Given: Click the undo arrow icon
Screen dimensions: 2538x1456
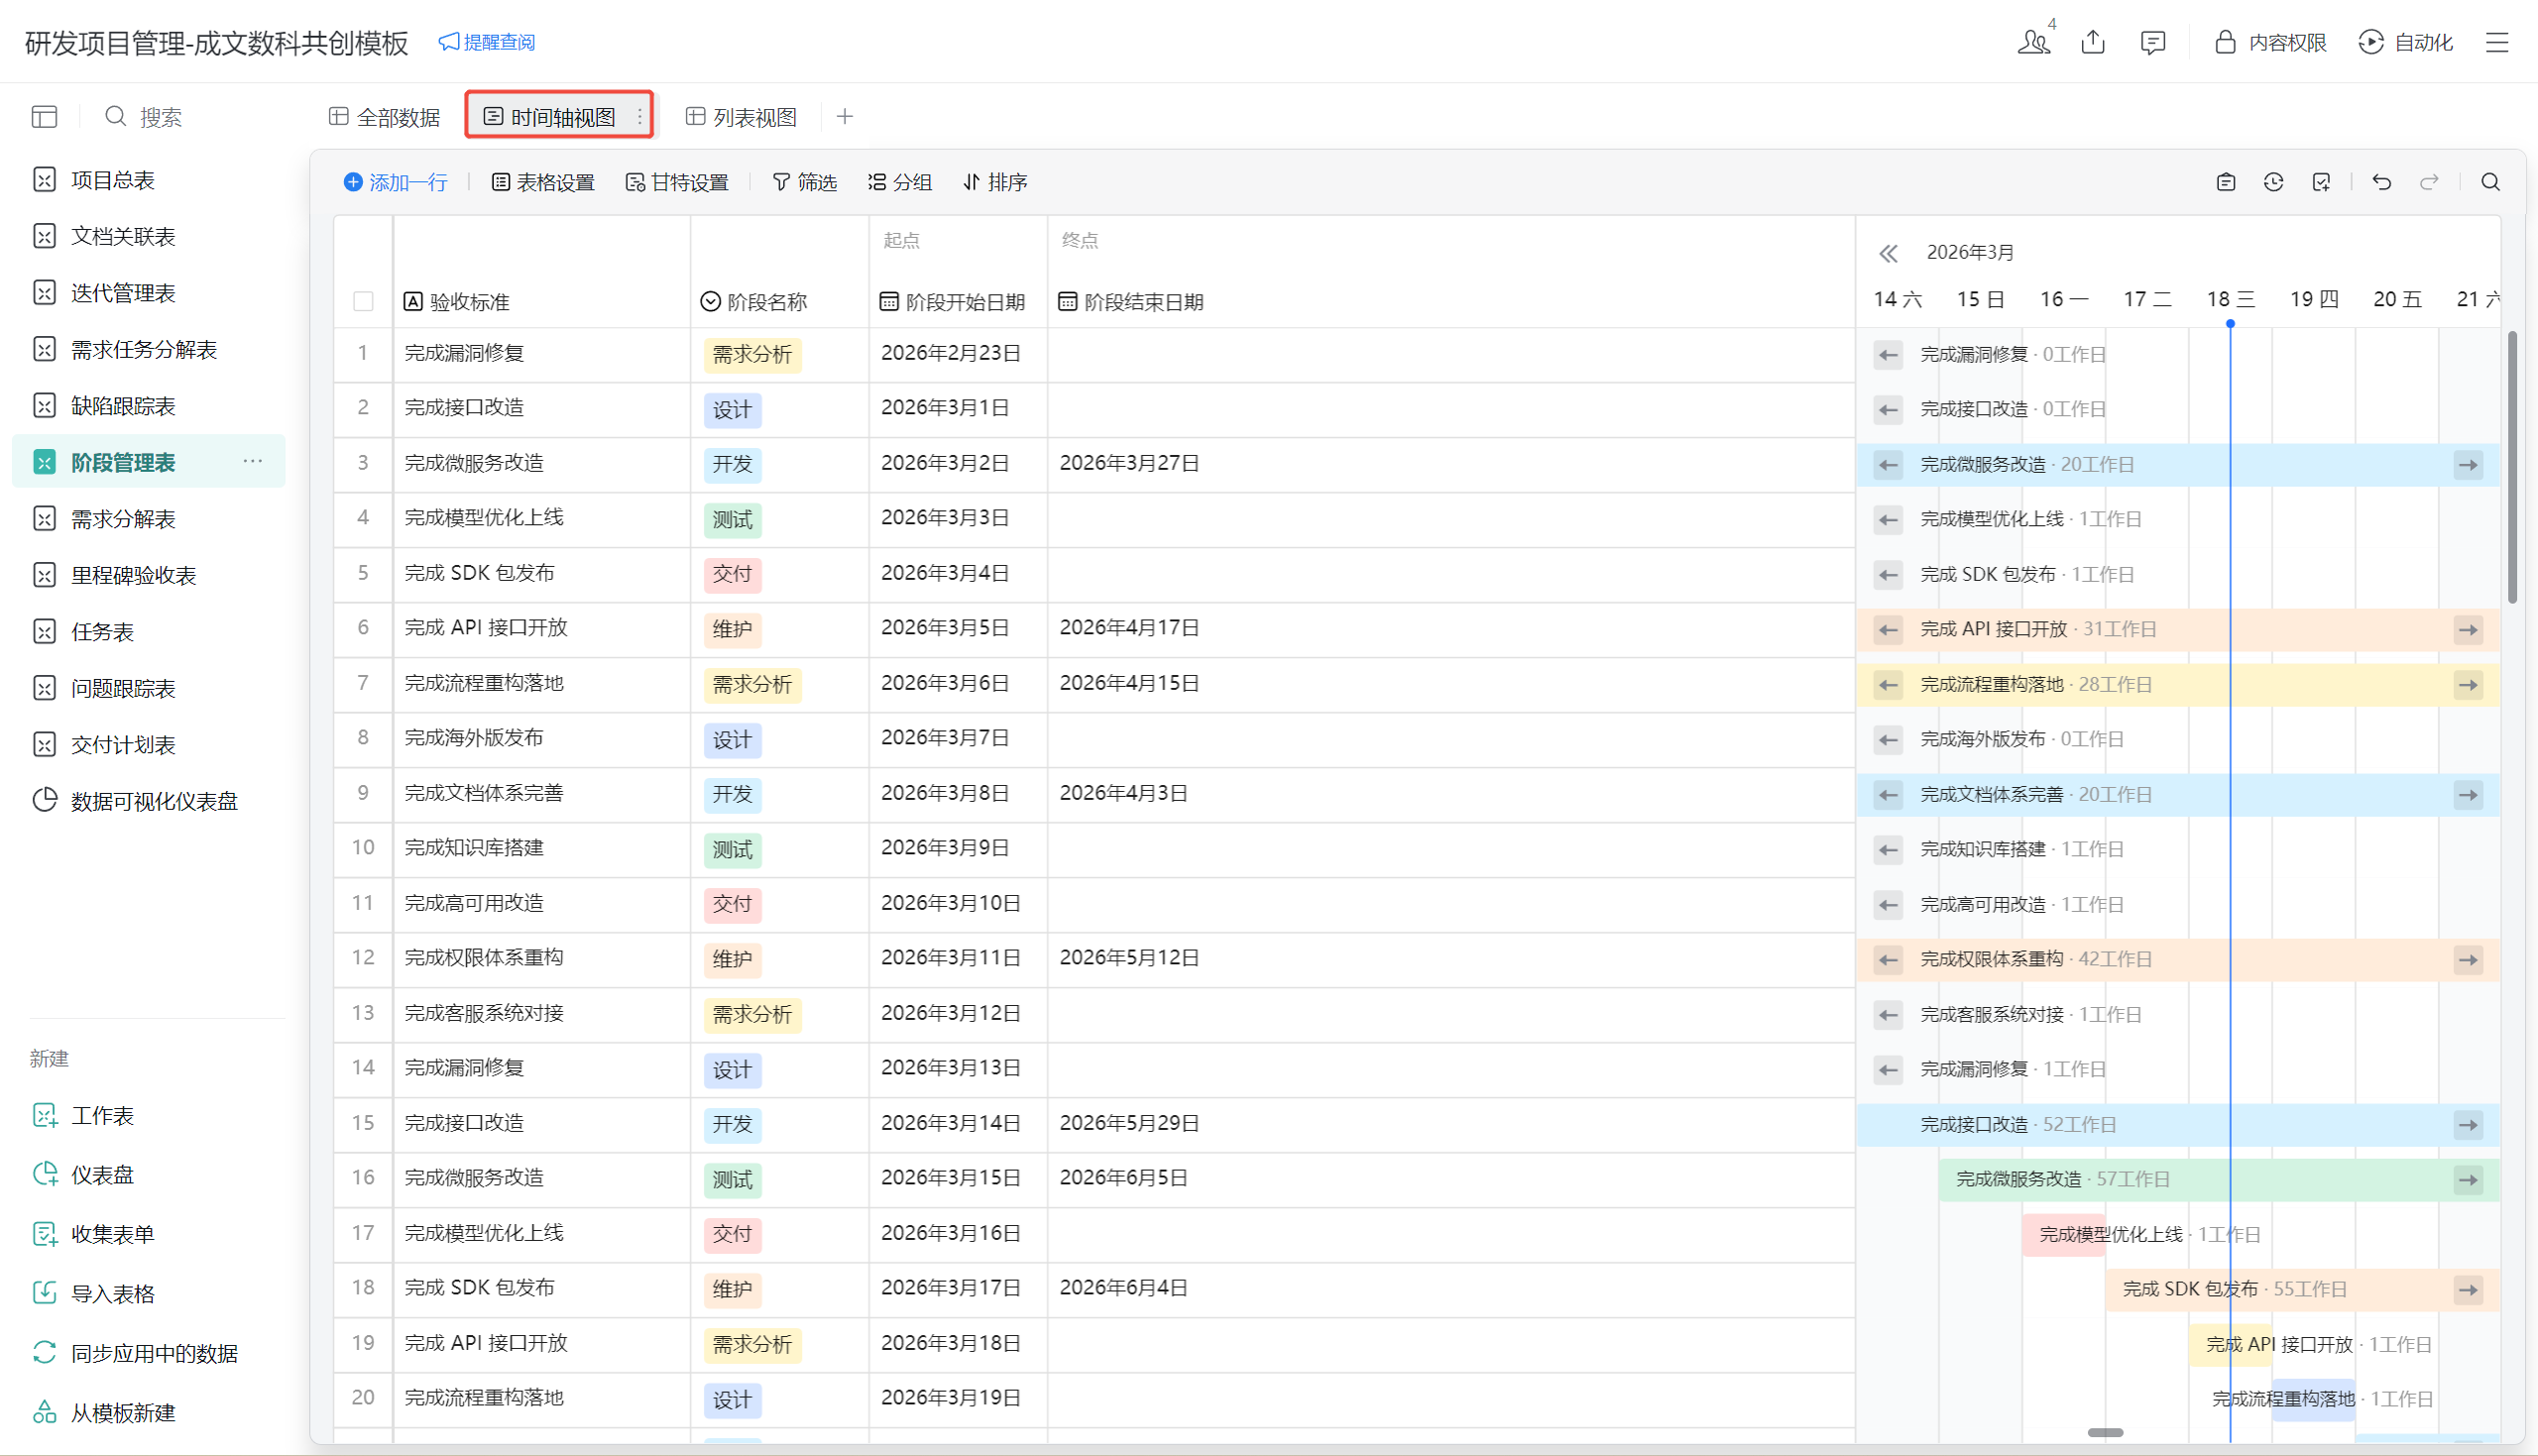Looking at the screenshot, I should point(2381,182).
